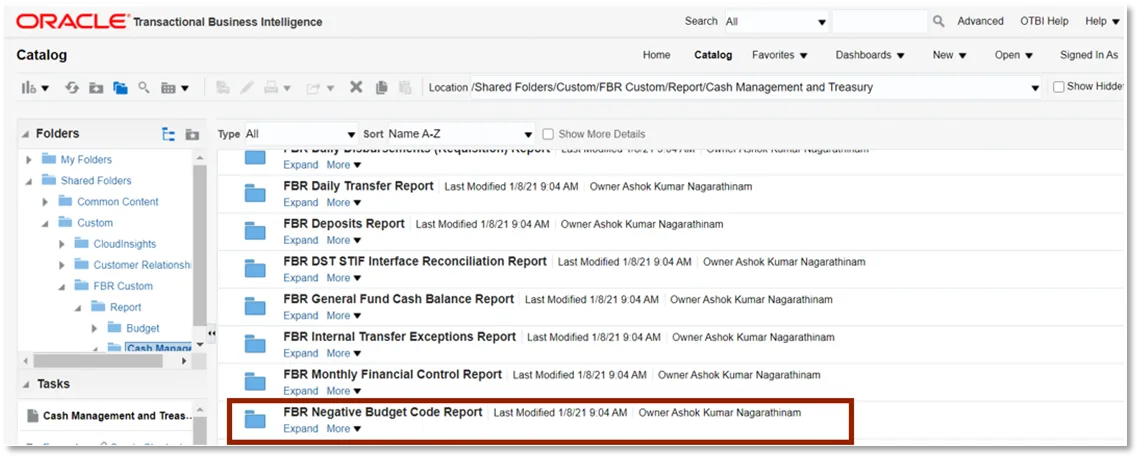
Task: Click the Advanced search link
Action: pyautogui.click(x=980, y=21)
